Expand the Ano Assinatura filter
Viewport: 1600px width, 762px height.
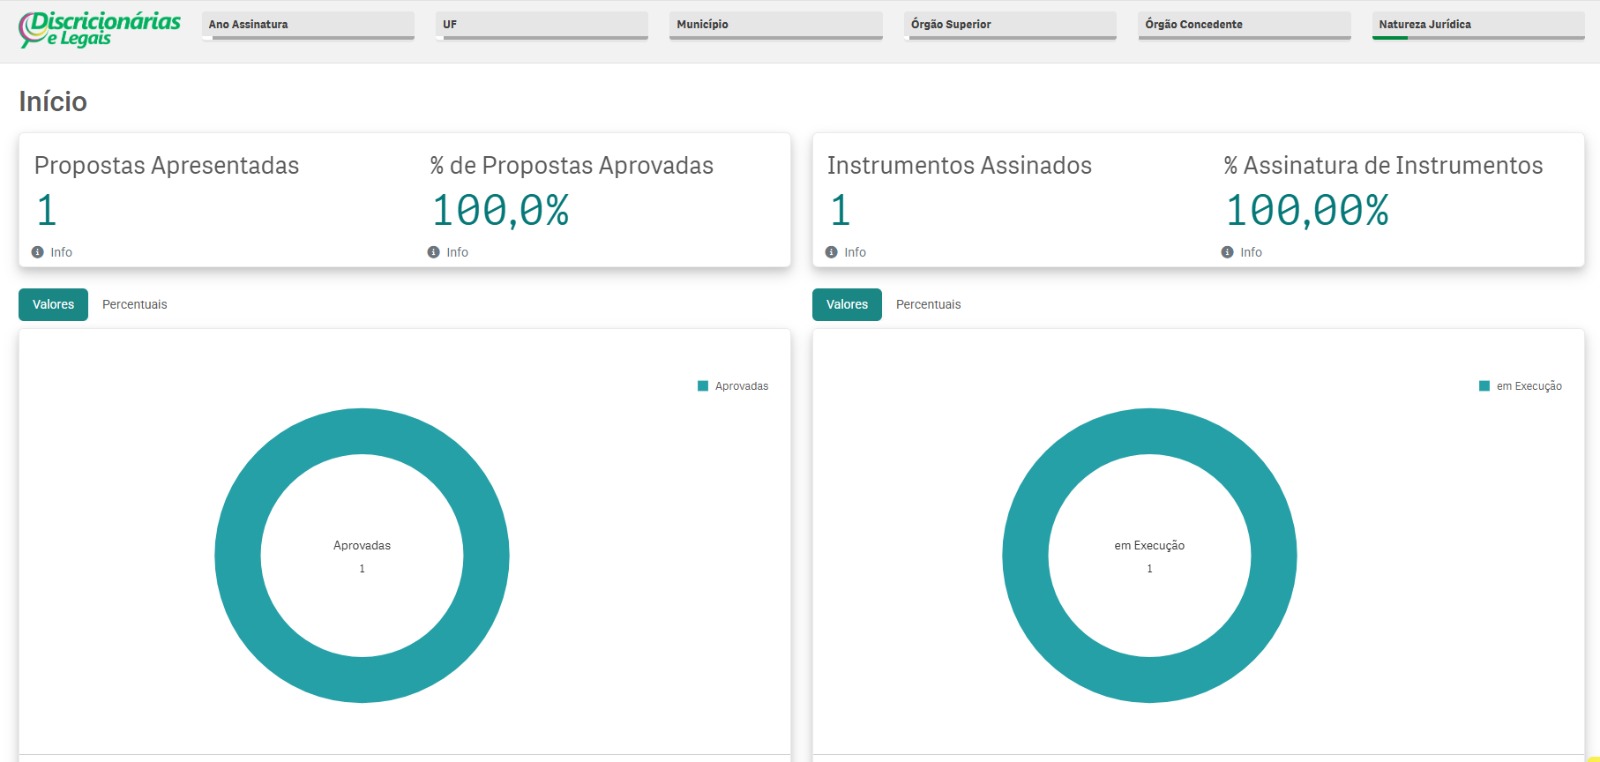(308, 25)
